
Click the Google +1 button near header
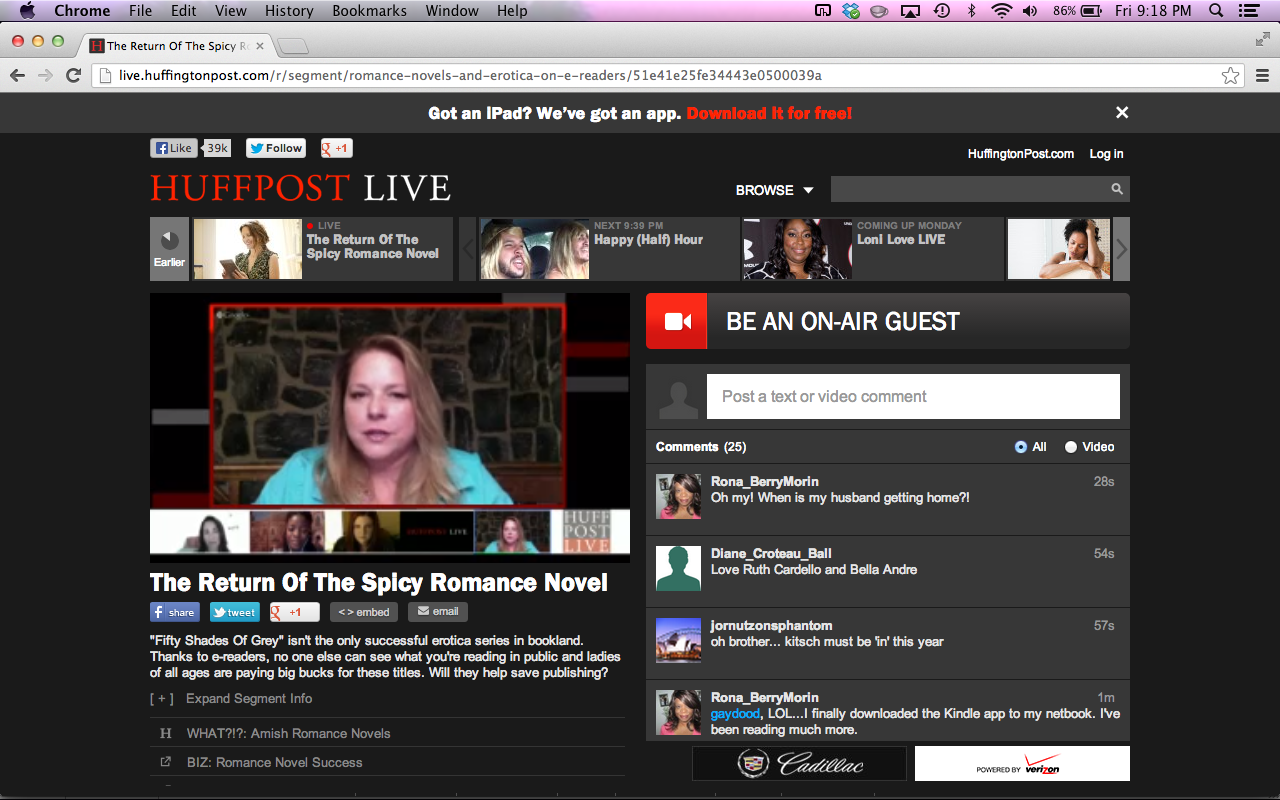pos(336,148)
